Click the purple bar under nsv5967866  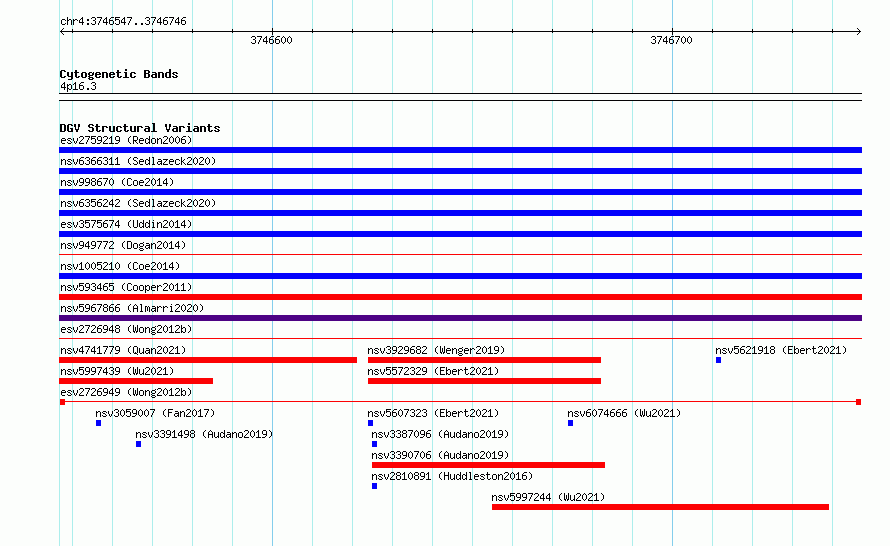point(460,318)
